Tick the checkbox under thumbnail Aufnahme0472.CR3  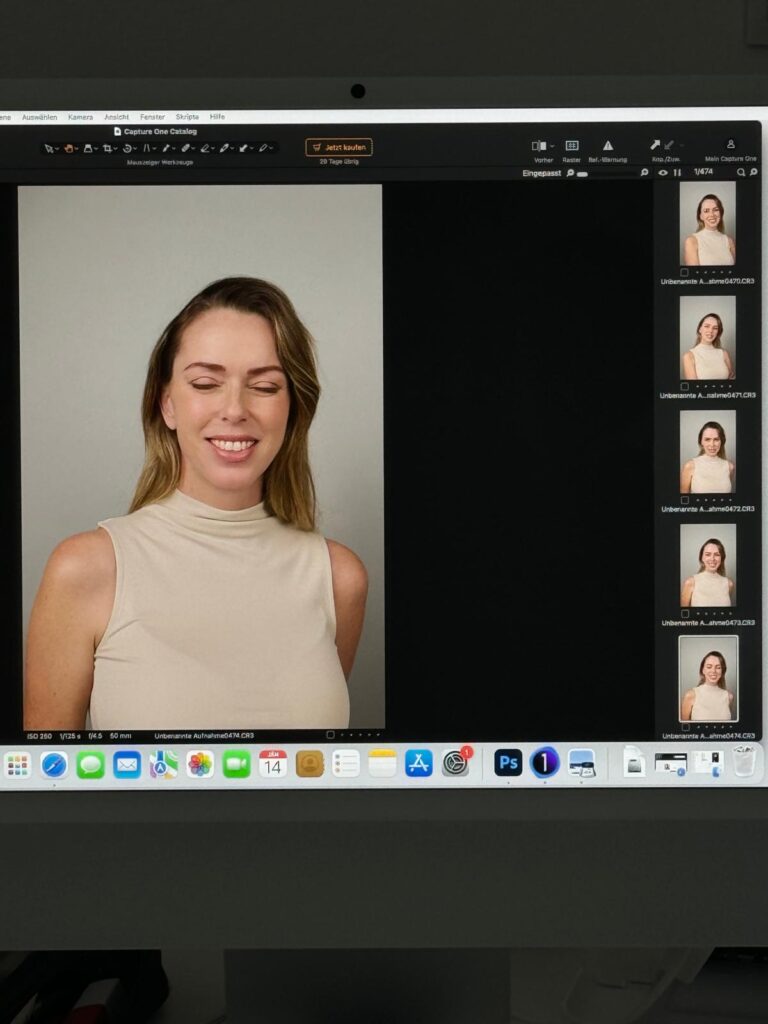click(x=684, y=499)
